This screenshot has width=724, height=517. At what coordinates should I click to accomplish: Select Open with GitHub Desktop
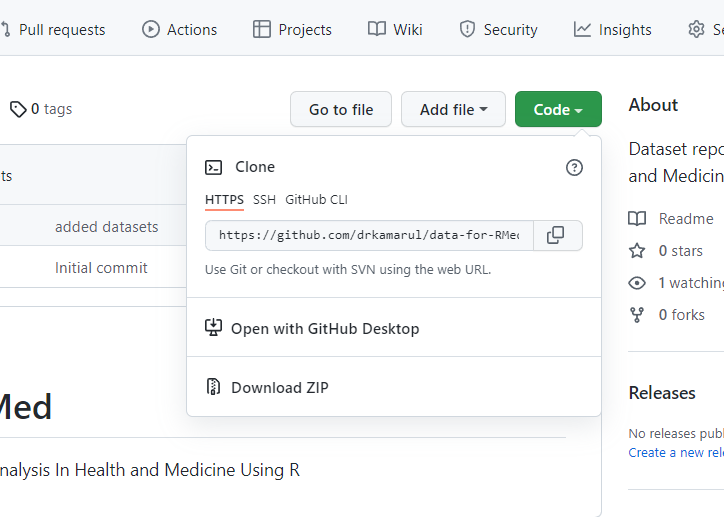tap(324, 328)
